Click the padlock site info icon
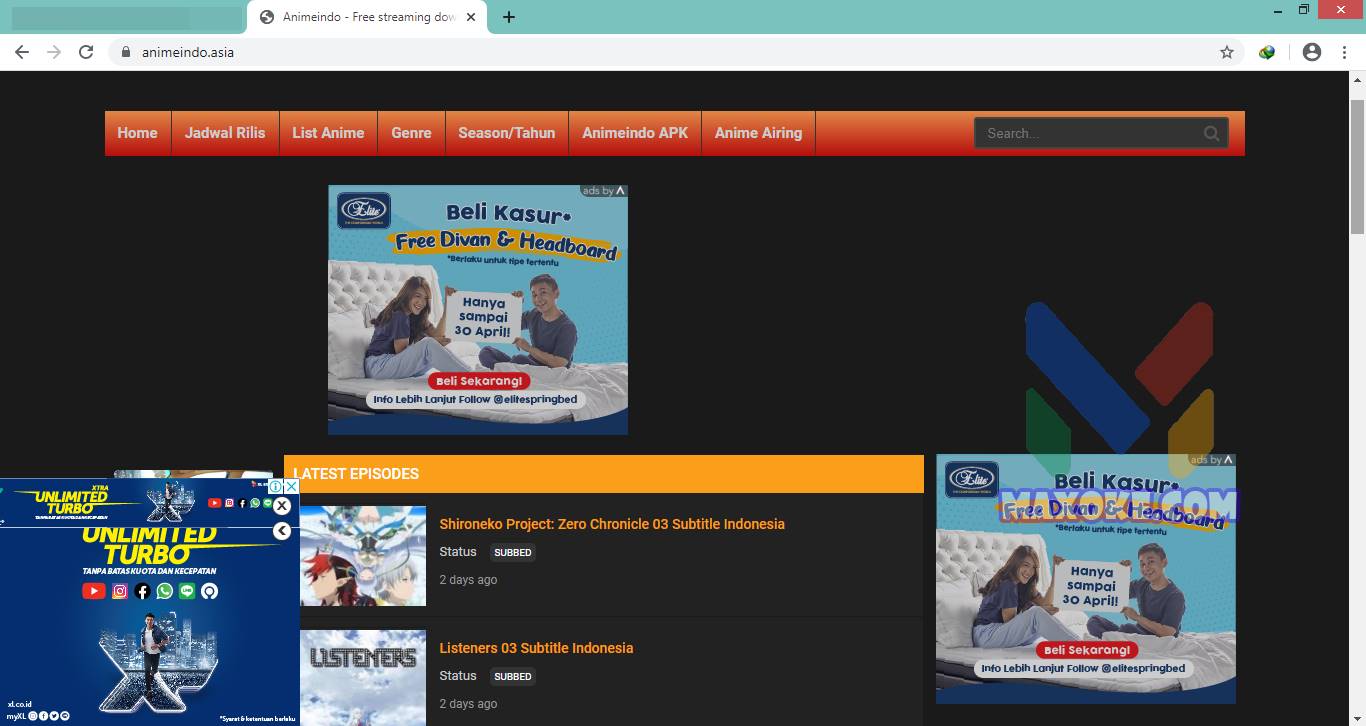 125,52
